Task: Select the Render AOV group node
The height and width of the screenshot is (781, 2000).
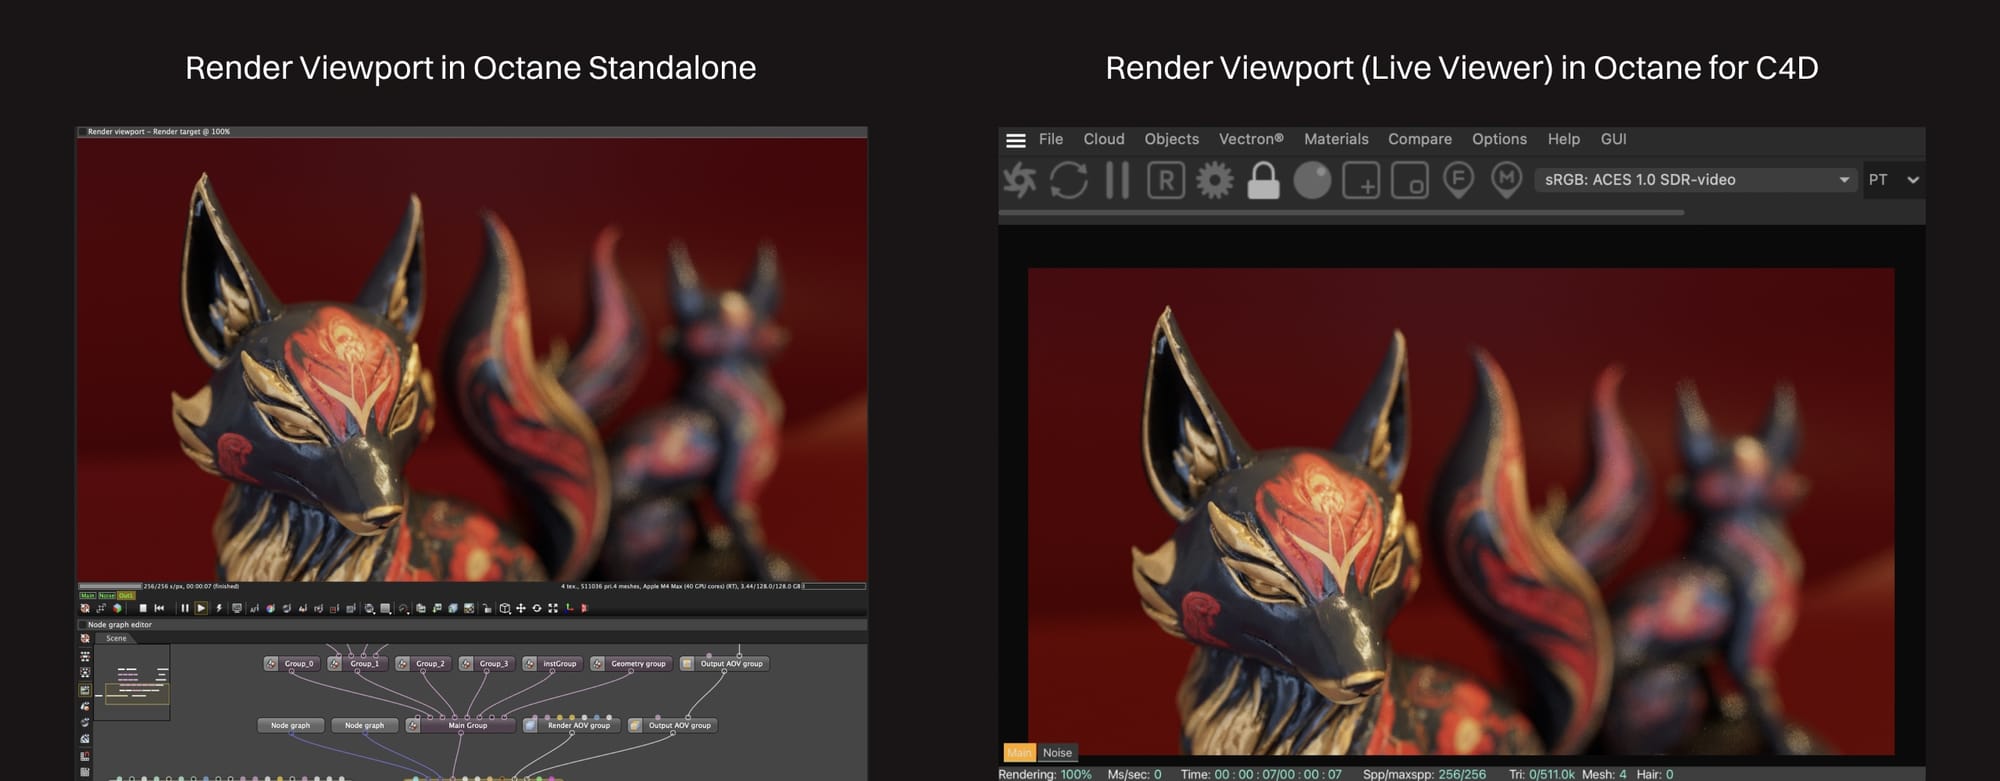Action: tap(572, 725)
